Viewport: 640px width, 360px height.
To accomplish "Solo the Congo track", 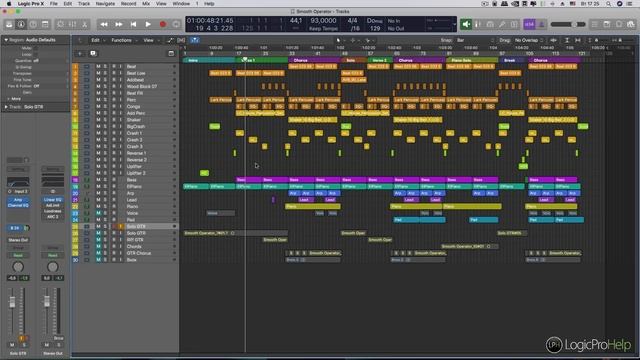I will coord(105,107).
